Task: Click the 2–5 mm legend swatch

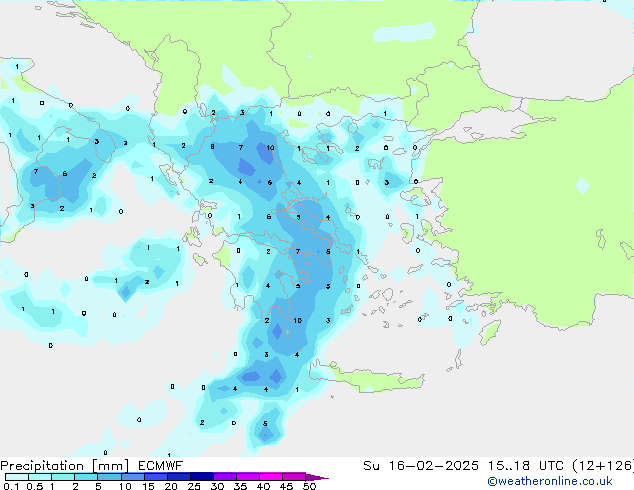Action: (86, 477)
